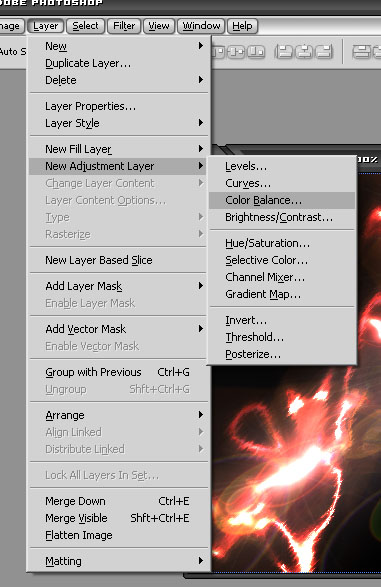This screenshot has height=587, width=381.
Task: Choose Group with Previous
Action: [118, 372]
